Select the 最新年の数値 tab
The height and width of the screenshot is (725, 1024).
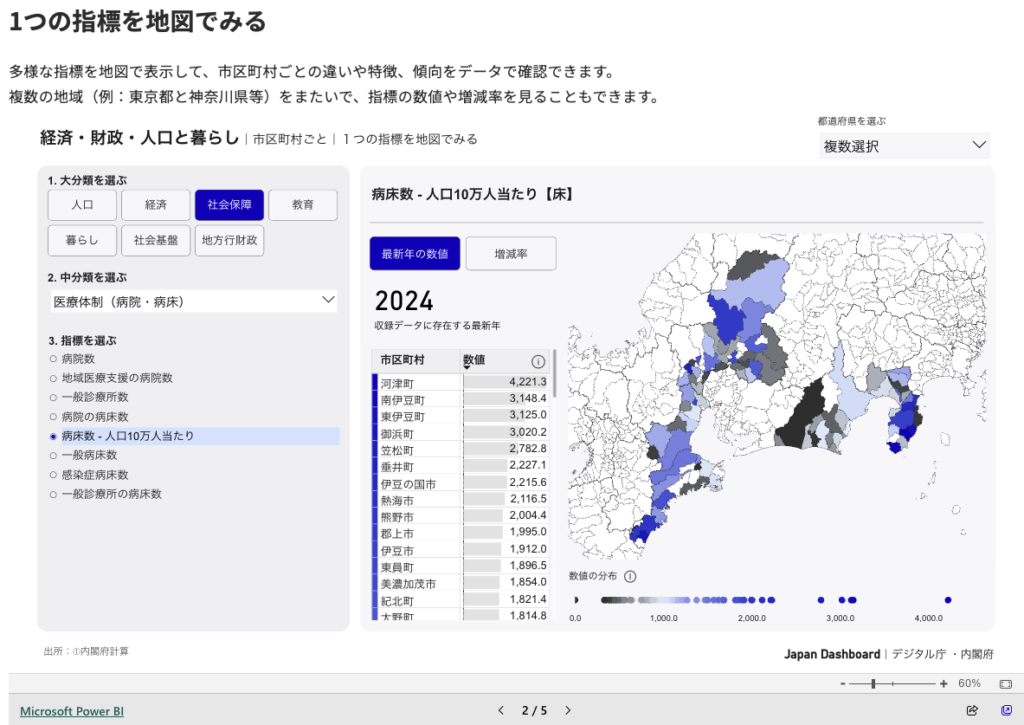(415, 254)
